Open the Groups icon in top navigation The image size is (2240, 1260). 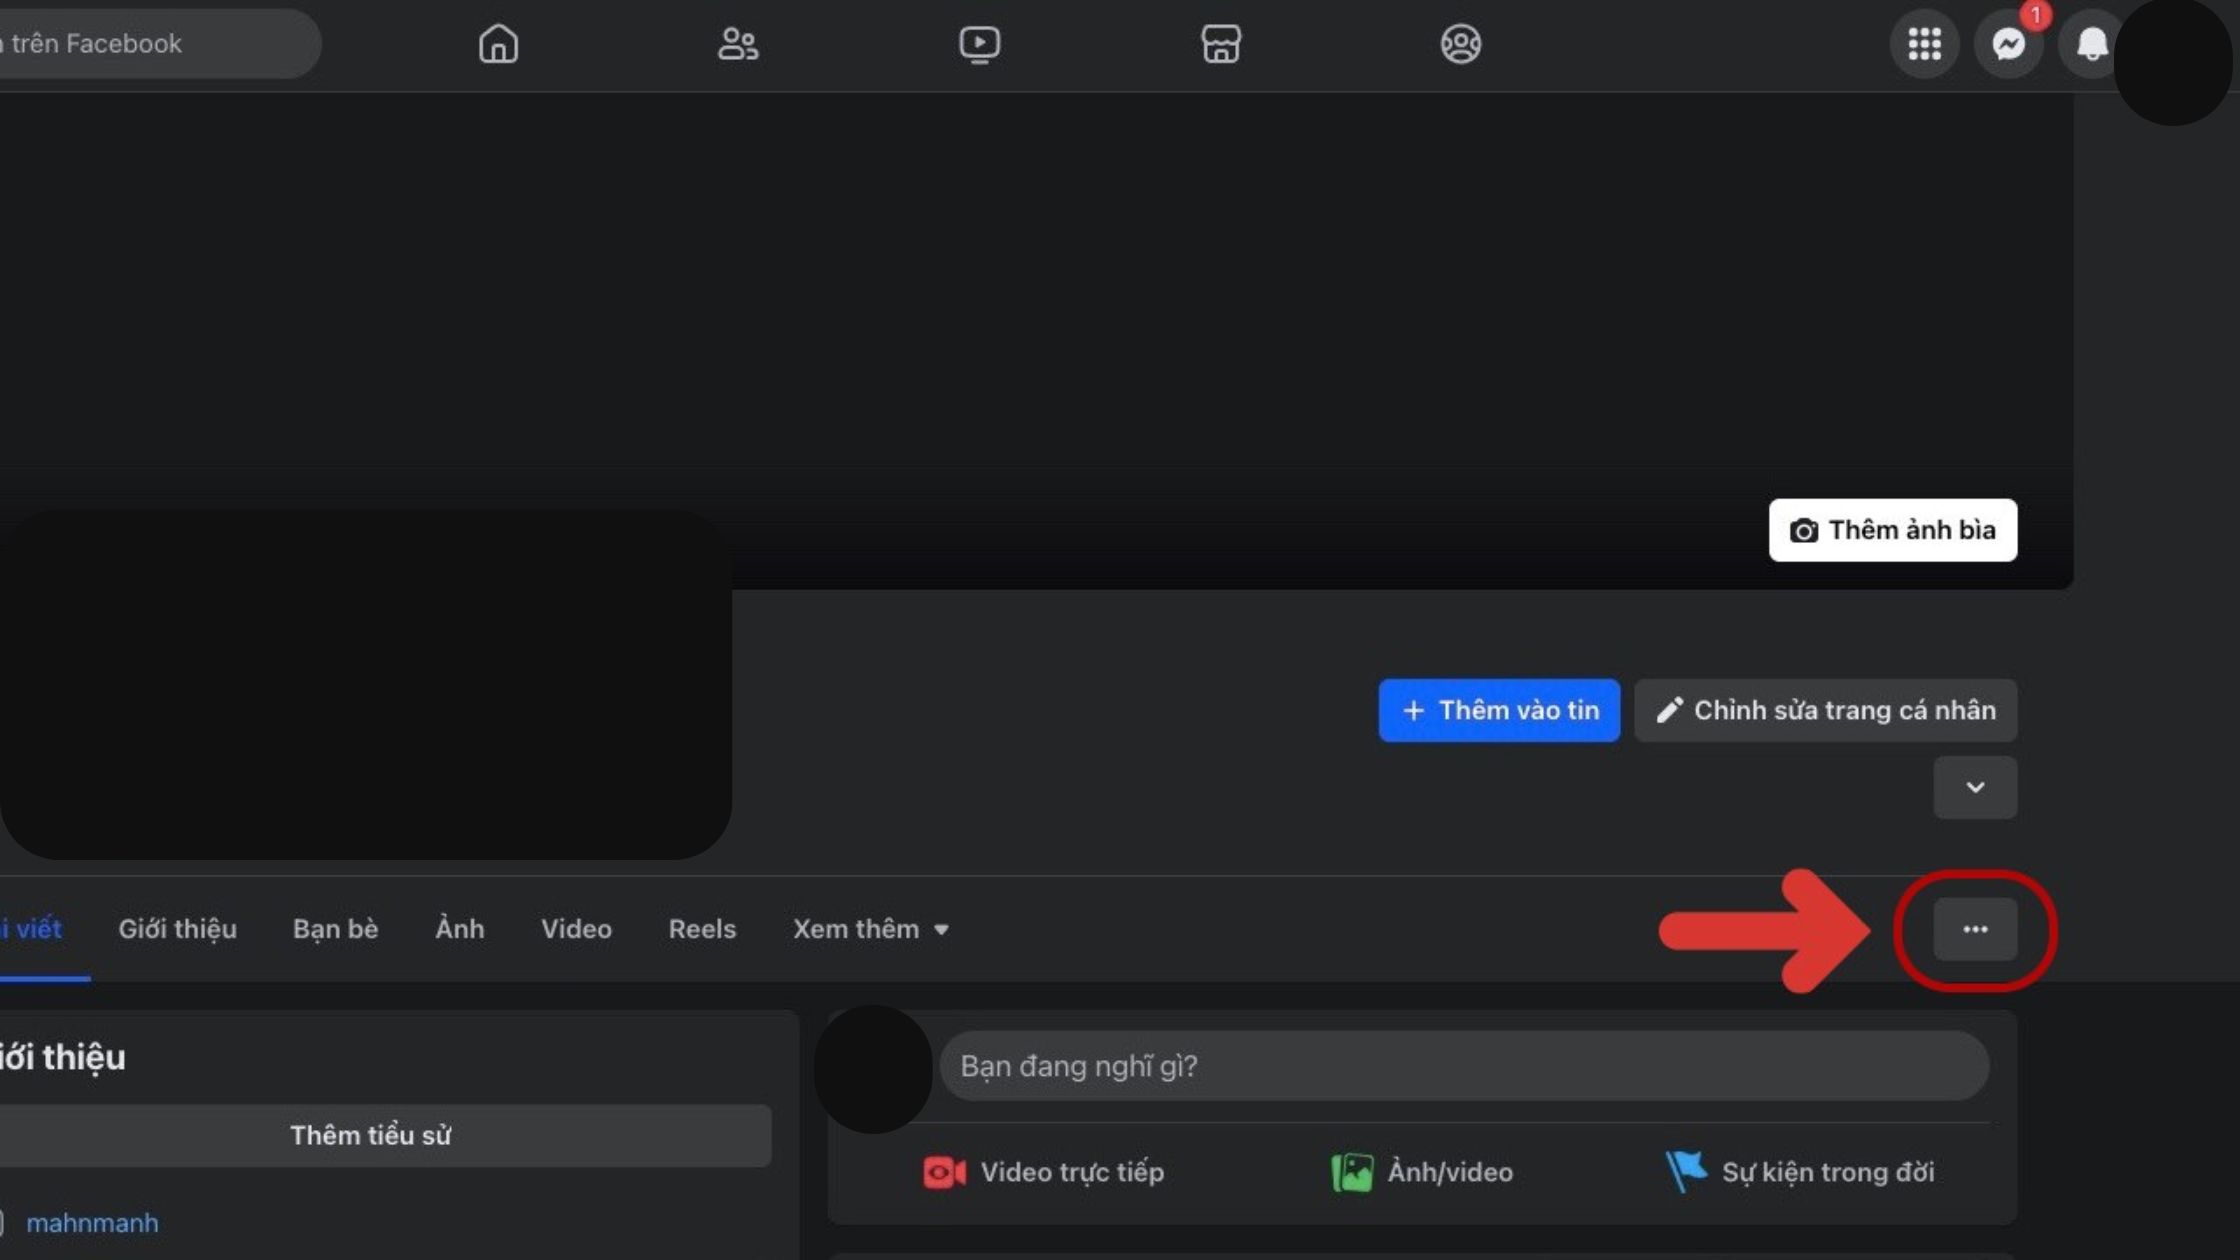pos(1460,44)
